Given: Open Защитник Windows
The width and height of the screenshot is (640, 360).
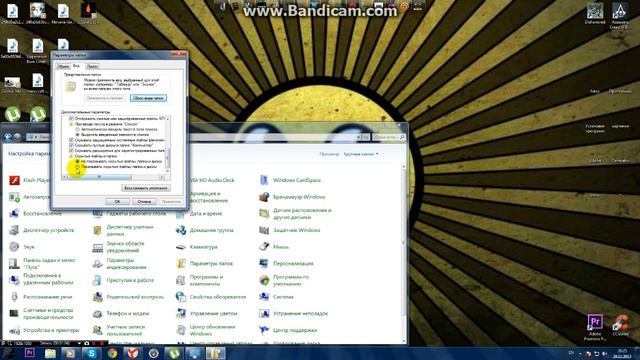Looking at the screenshot, I should [290, 230].
